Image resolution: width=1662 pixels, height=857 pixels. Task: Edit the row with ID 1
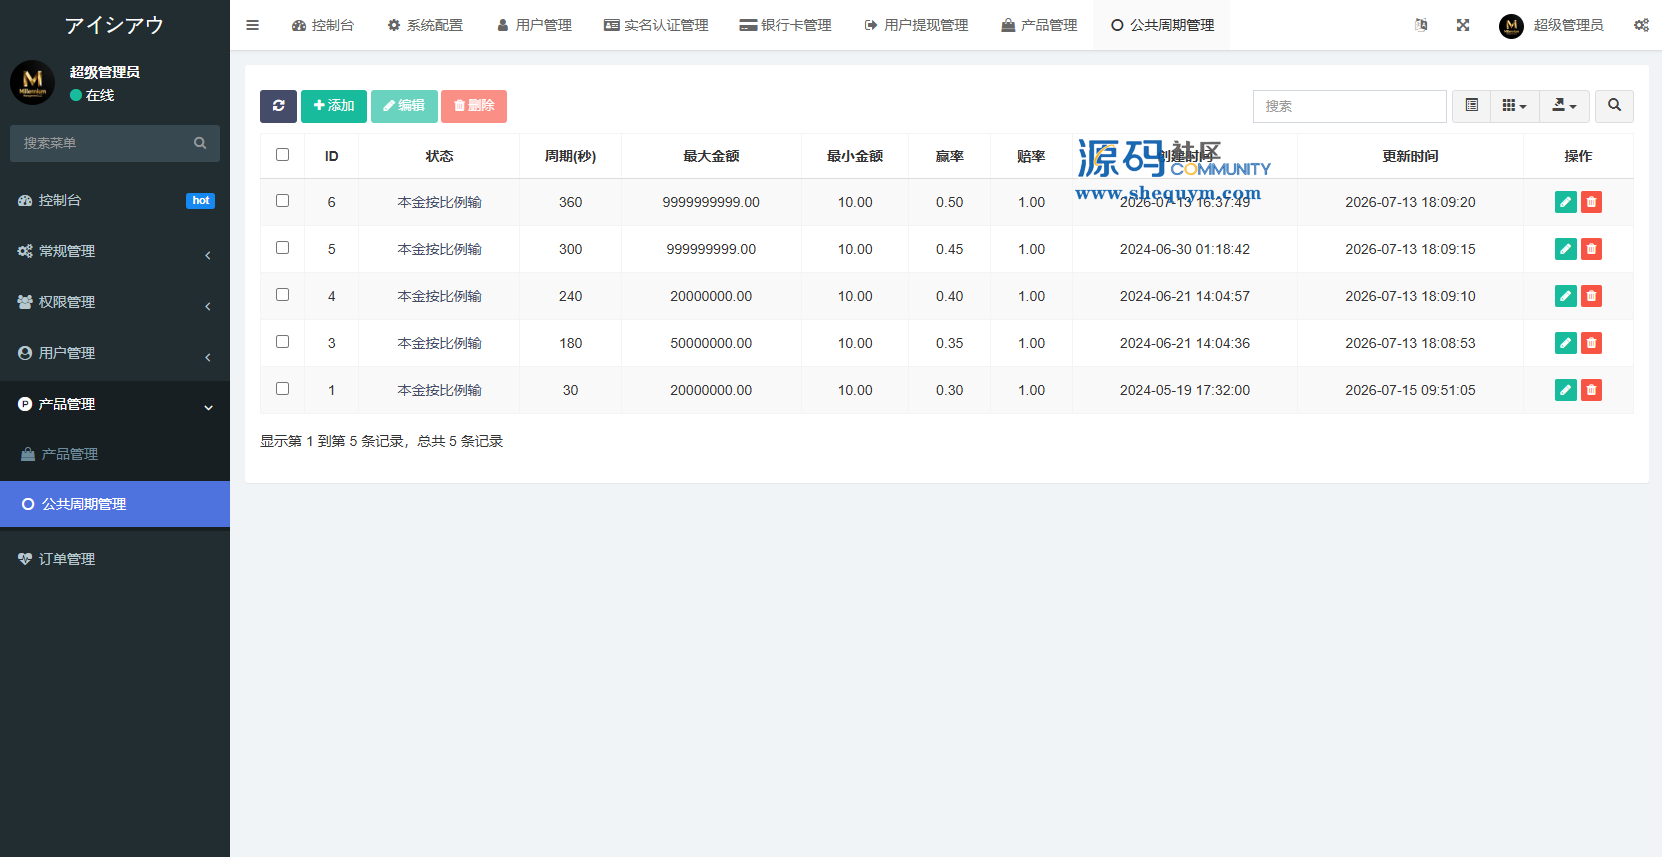(1566, 390)
